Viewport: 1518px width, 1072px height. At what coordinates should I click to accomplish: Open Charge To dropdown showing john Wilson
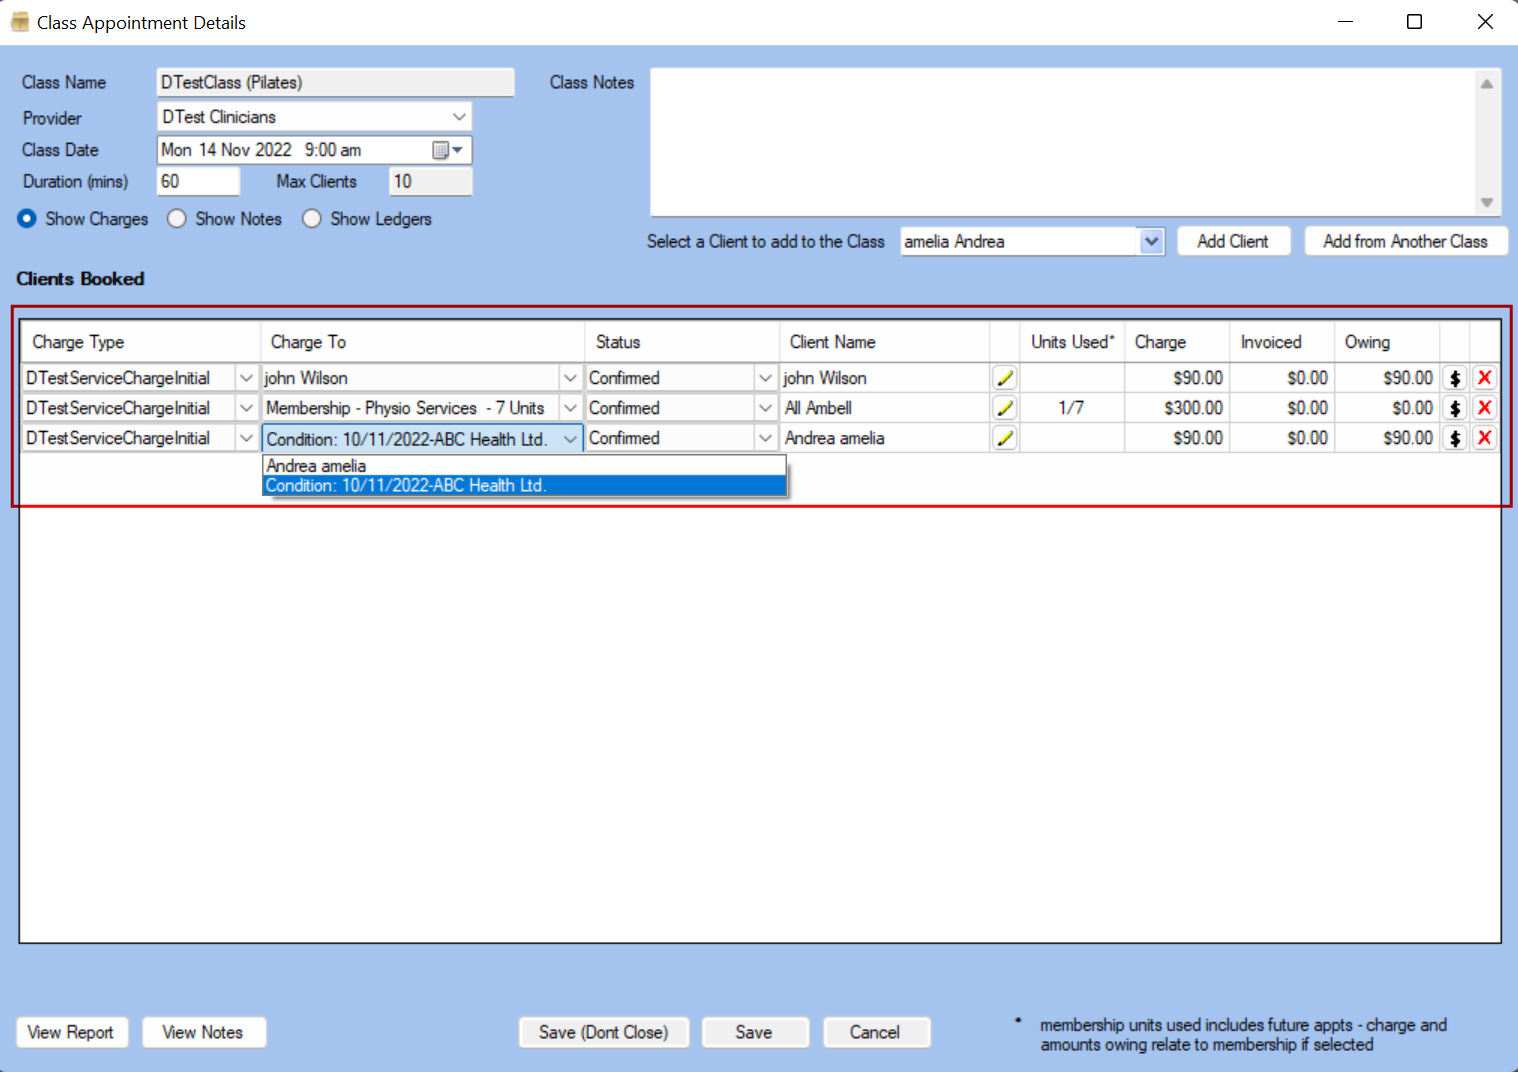point(570,378)
